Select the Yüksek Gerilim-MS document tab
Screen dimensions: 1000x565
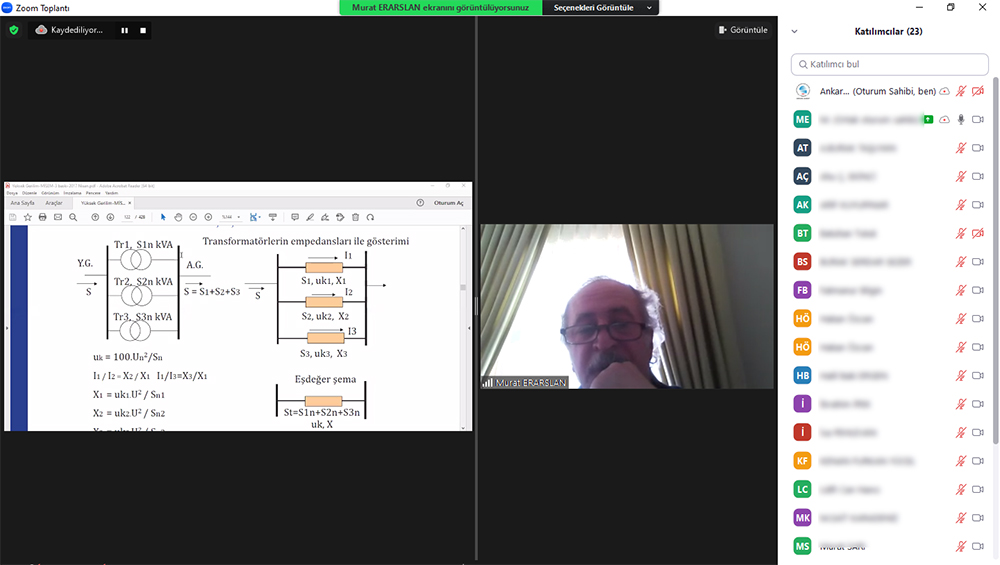pyautogui.click(x=103, y=203)
